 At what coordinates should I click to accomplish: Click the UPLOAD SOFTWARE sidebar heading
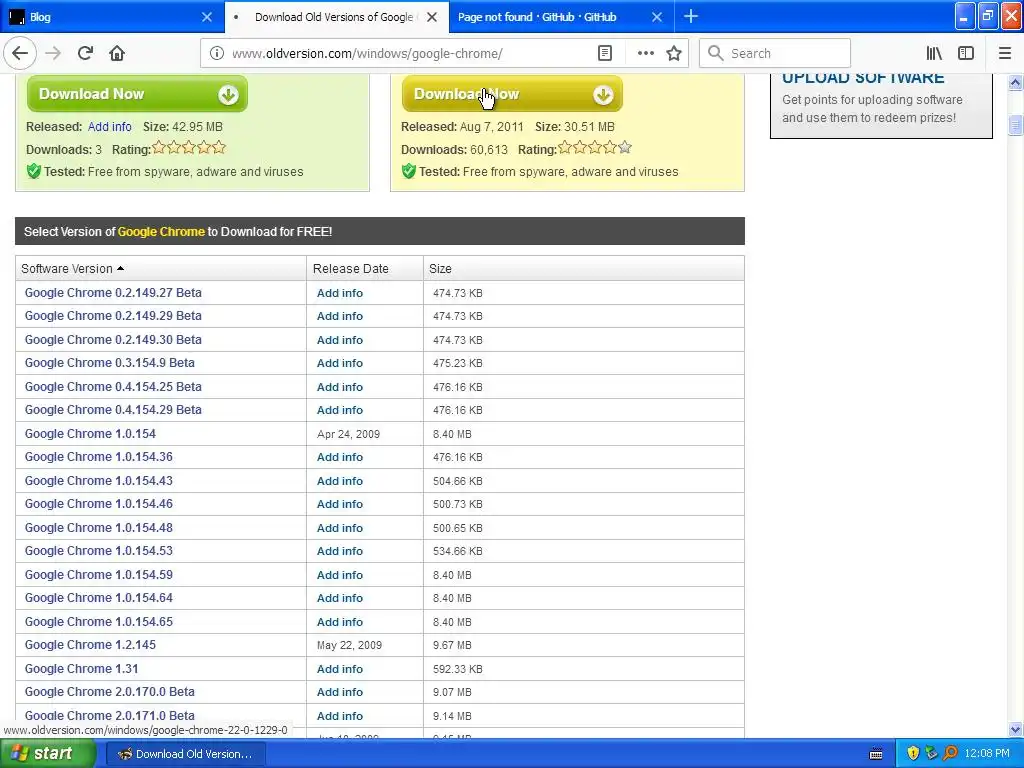tap(863, 77)
